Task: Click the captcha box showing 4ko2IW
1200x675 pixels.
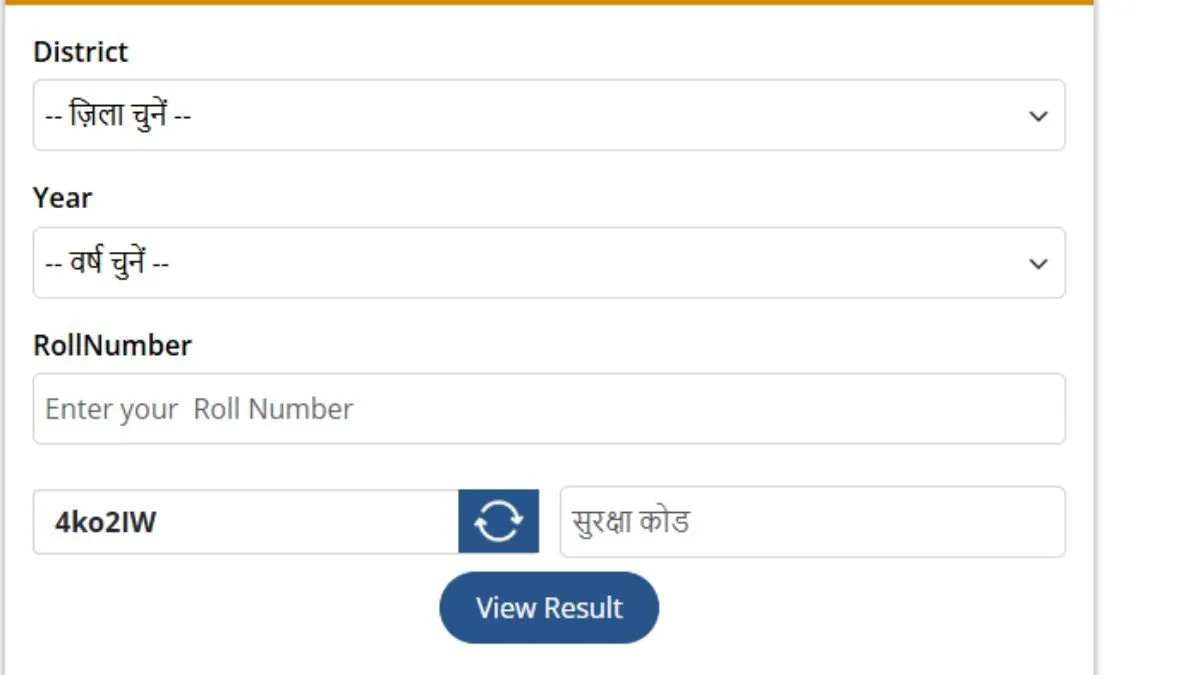Action: coord(246,522)
